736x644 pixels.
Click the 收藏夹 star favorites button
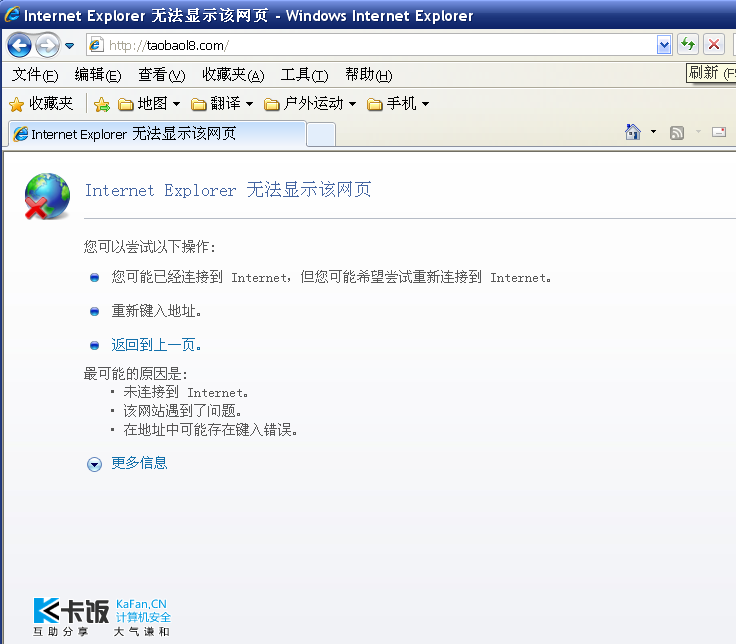(41, 104)
